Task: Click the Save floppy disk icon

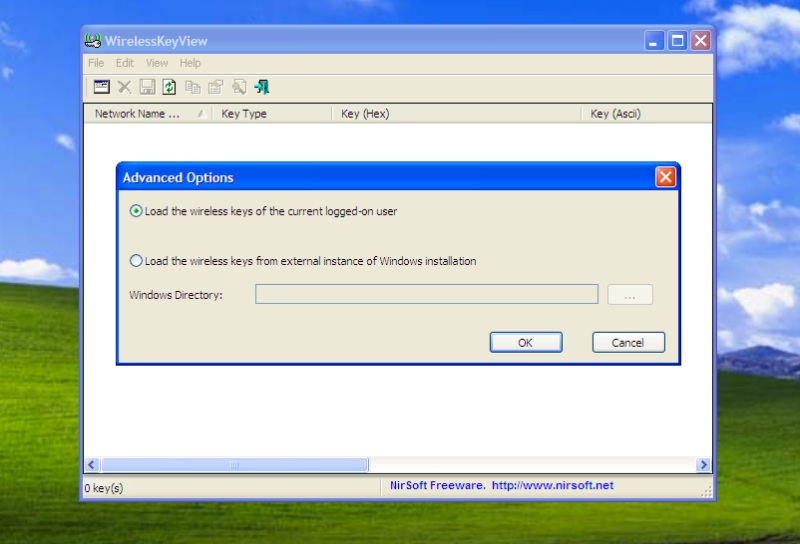Action: tap(147, 87)
